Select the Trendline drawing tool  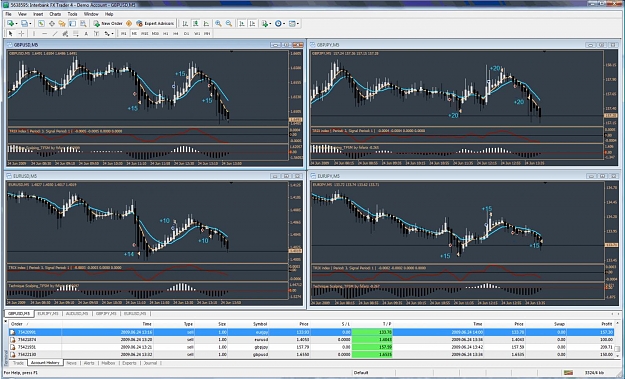55,34
